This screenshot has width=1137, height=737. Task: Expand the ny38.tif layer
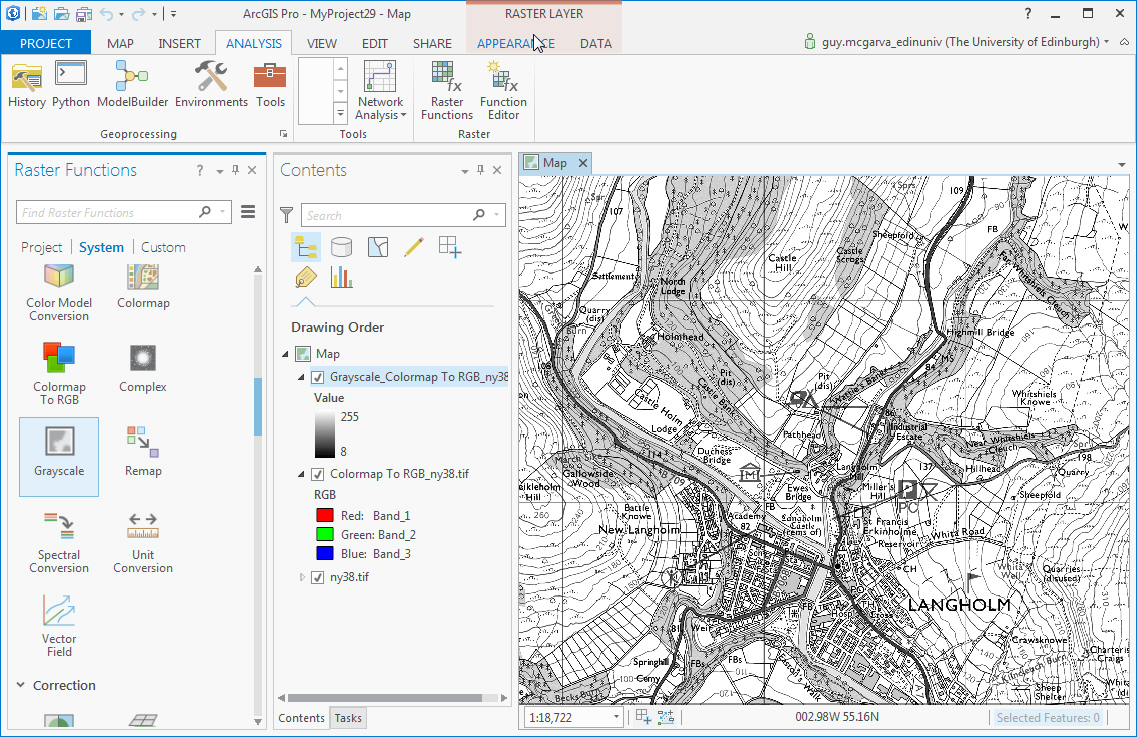pos(302,577)
